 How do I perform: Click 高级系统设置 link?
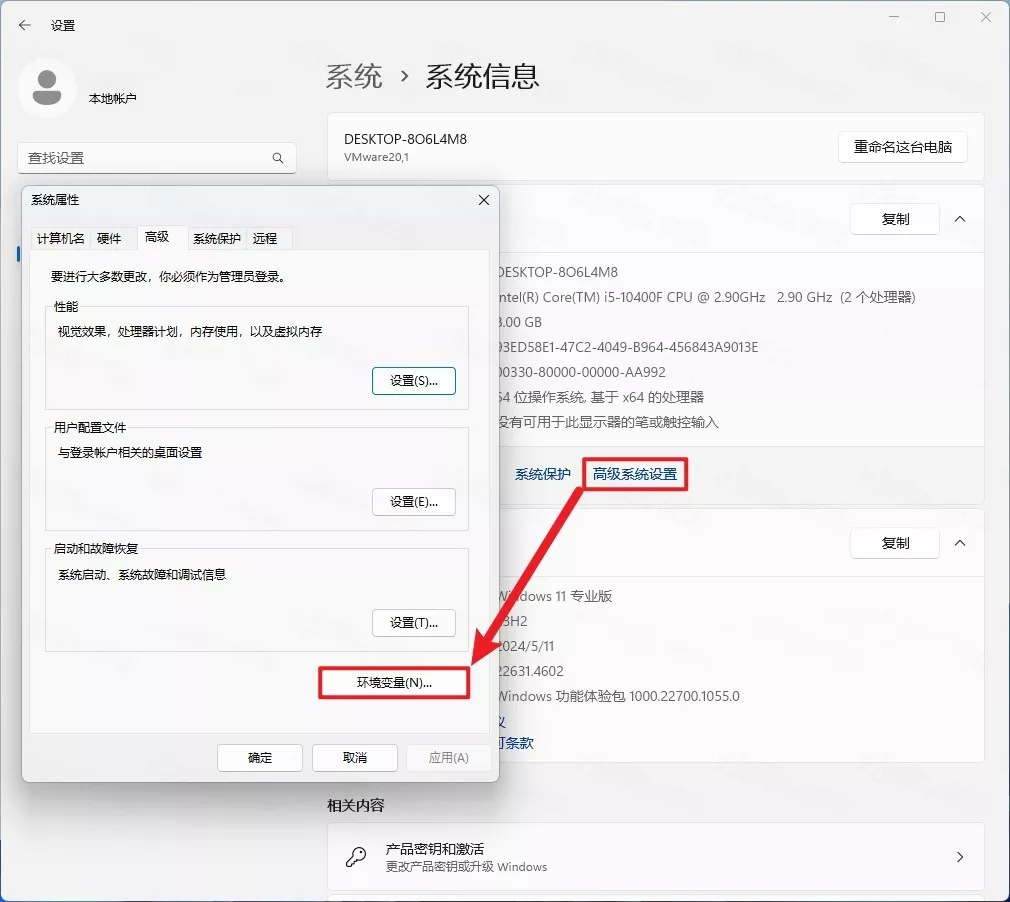coord(635,474)
